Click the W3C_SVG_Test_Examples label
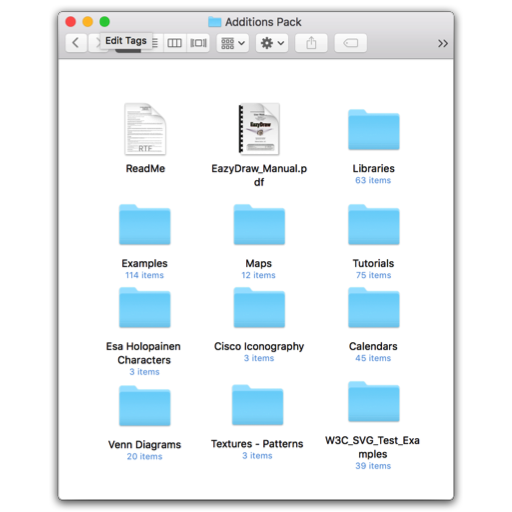The height and width of the screenshot is (512, 512). [373, 447]
